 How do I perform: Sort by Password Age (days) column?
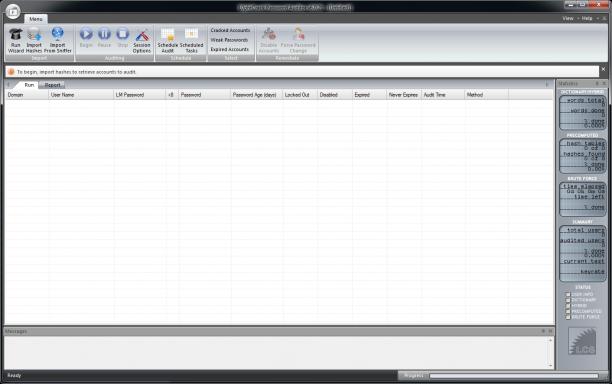(x=256, y=95)
